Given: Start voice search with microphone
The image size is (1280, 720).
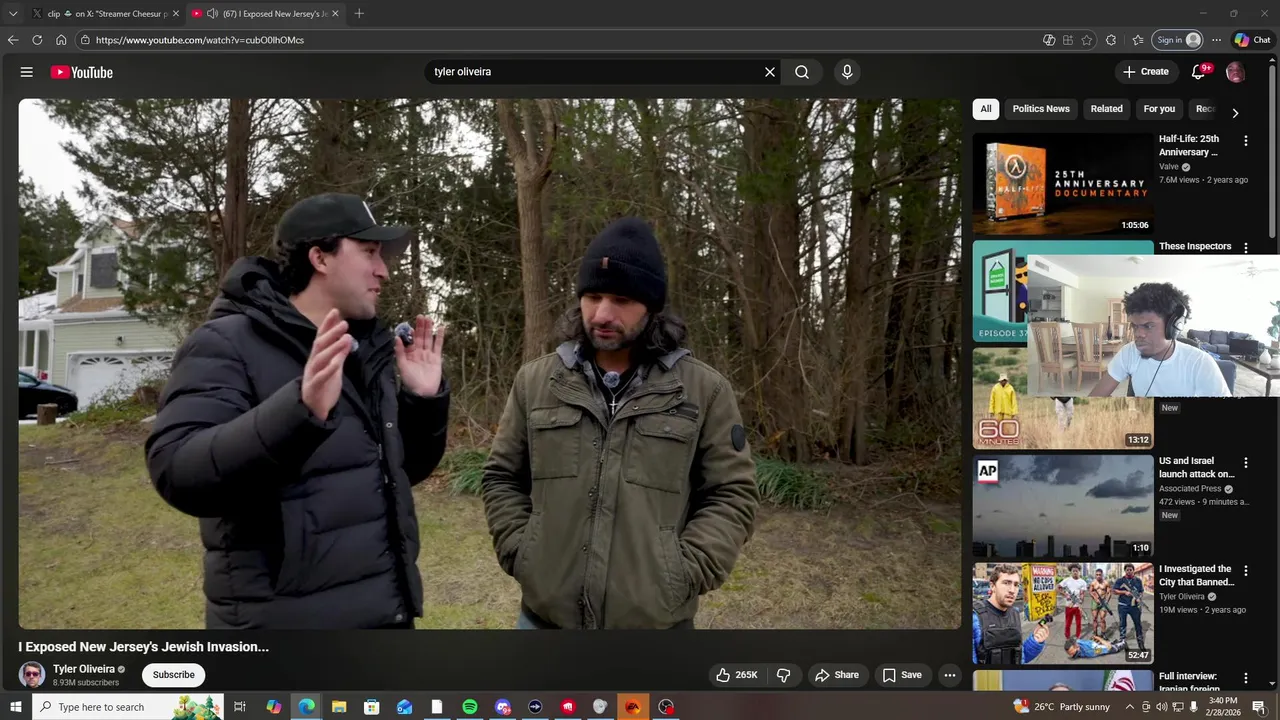Looking at the screenshot, I should 847,72.
